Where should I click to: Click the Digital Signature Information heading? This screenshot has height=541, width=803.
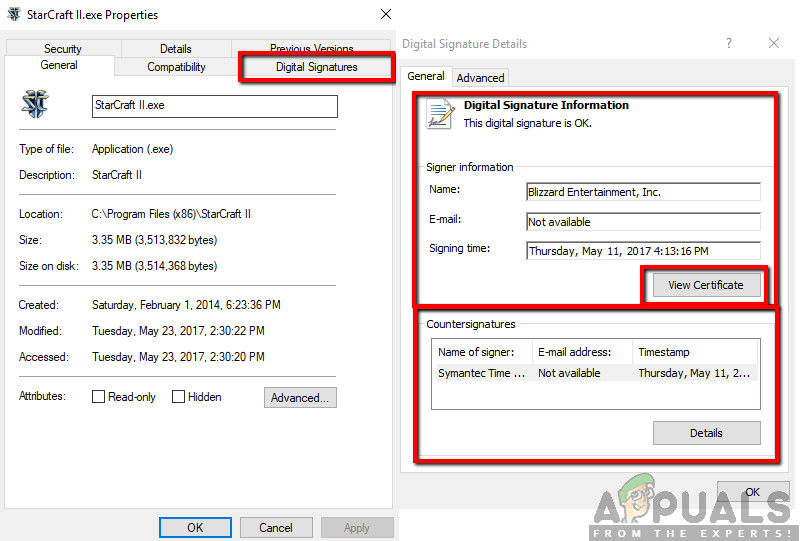546,105
